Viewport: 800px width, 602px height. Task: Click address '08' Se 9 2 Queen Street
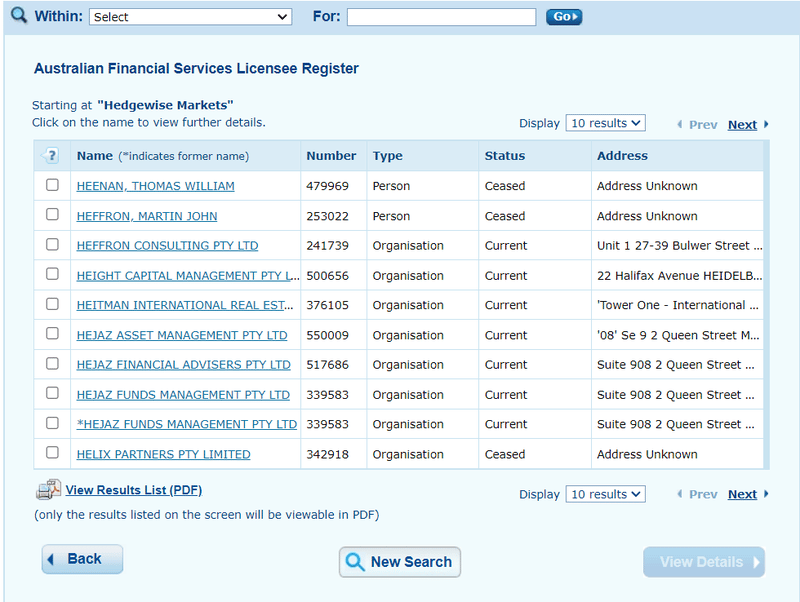click(679, 335)
